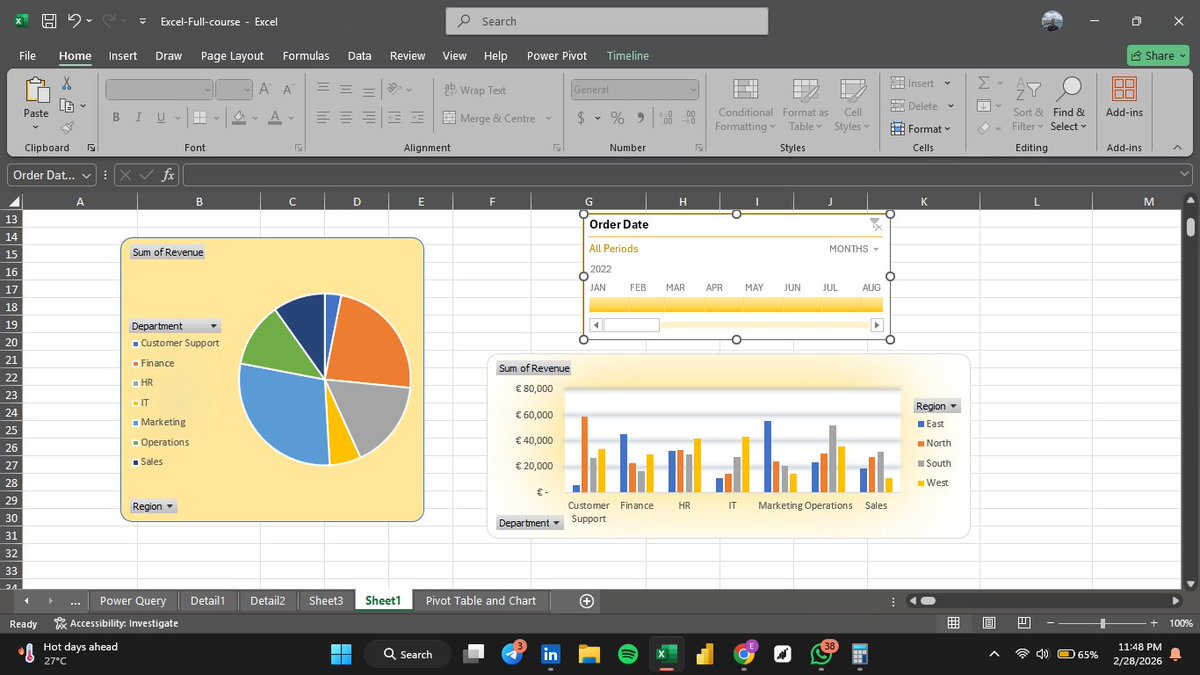Screen dimensions: 1200x675
Task: Open the Calculator app in taskbar
Action: tap(859, 654)
